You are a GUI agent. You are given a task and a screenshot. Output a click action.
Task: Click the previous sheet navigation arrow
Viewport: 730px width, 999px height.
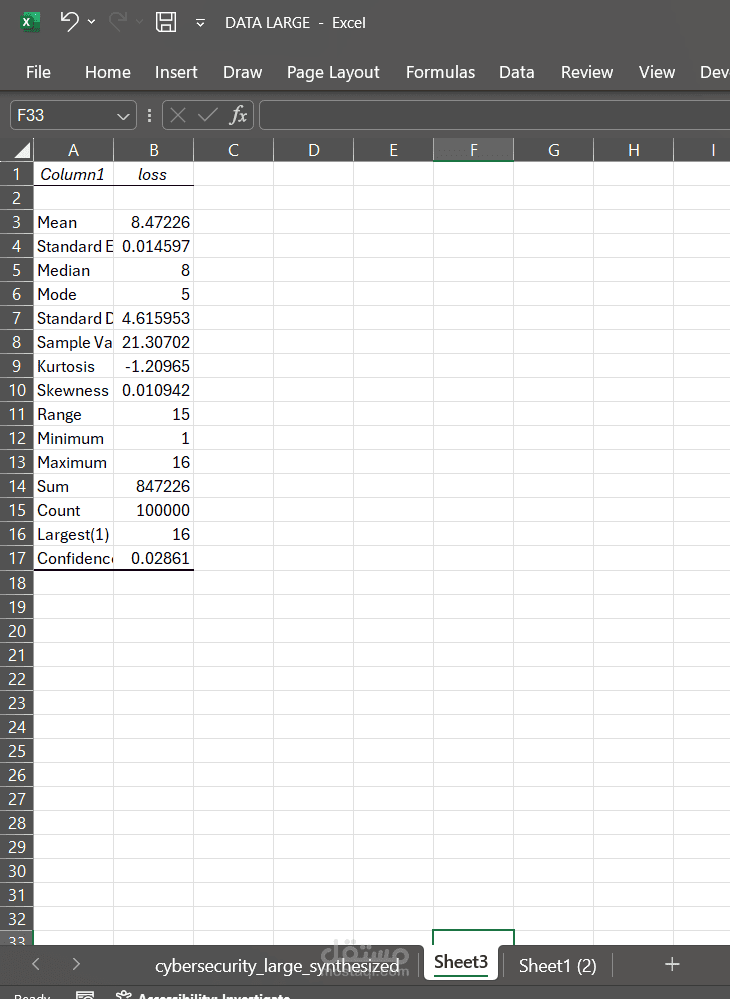click(x=36, y=964)
